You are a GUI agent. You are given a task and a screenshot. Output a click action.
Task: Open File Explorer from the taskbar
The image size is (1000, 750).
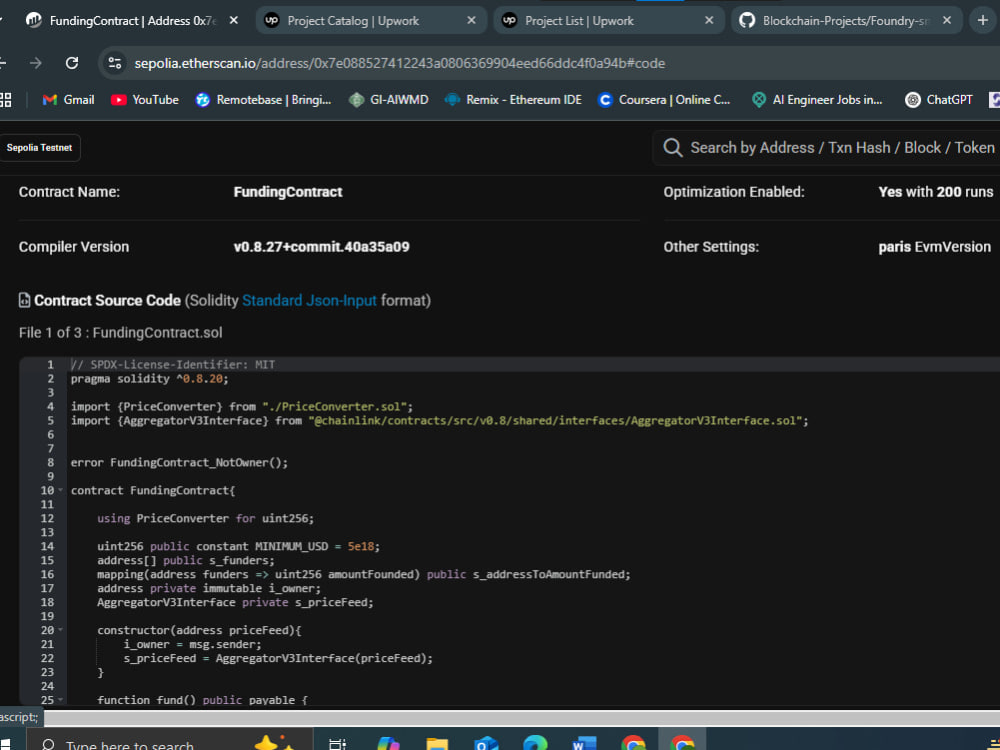pyautogui.click(x=437, y=743)
